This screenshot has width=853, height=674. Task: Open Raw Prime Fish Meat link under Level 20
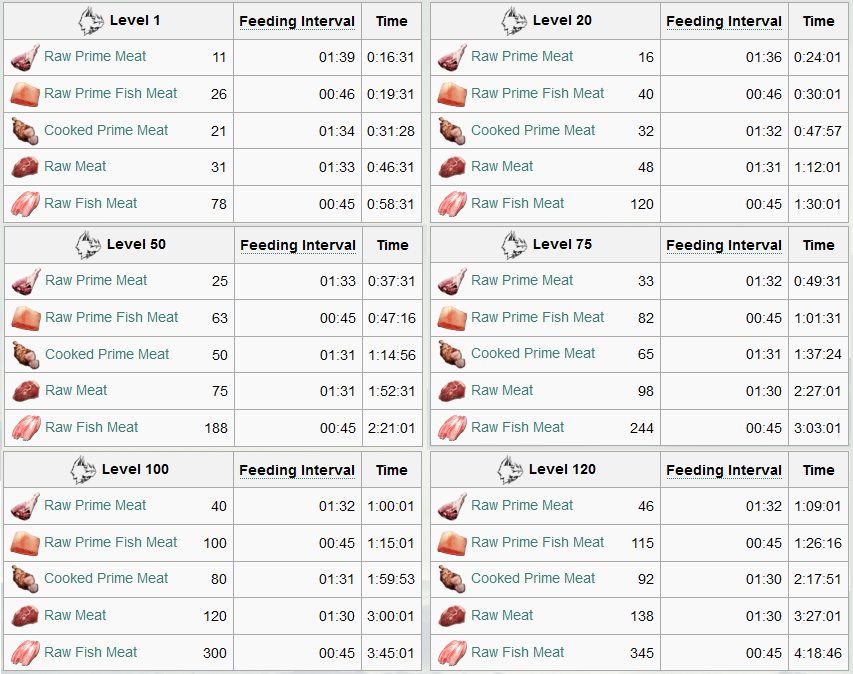(x=537, y=93)
